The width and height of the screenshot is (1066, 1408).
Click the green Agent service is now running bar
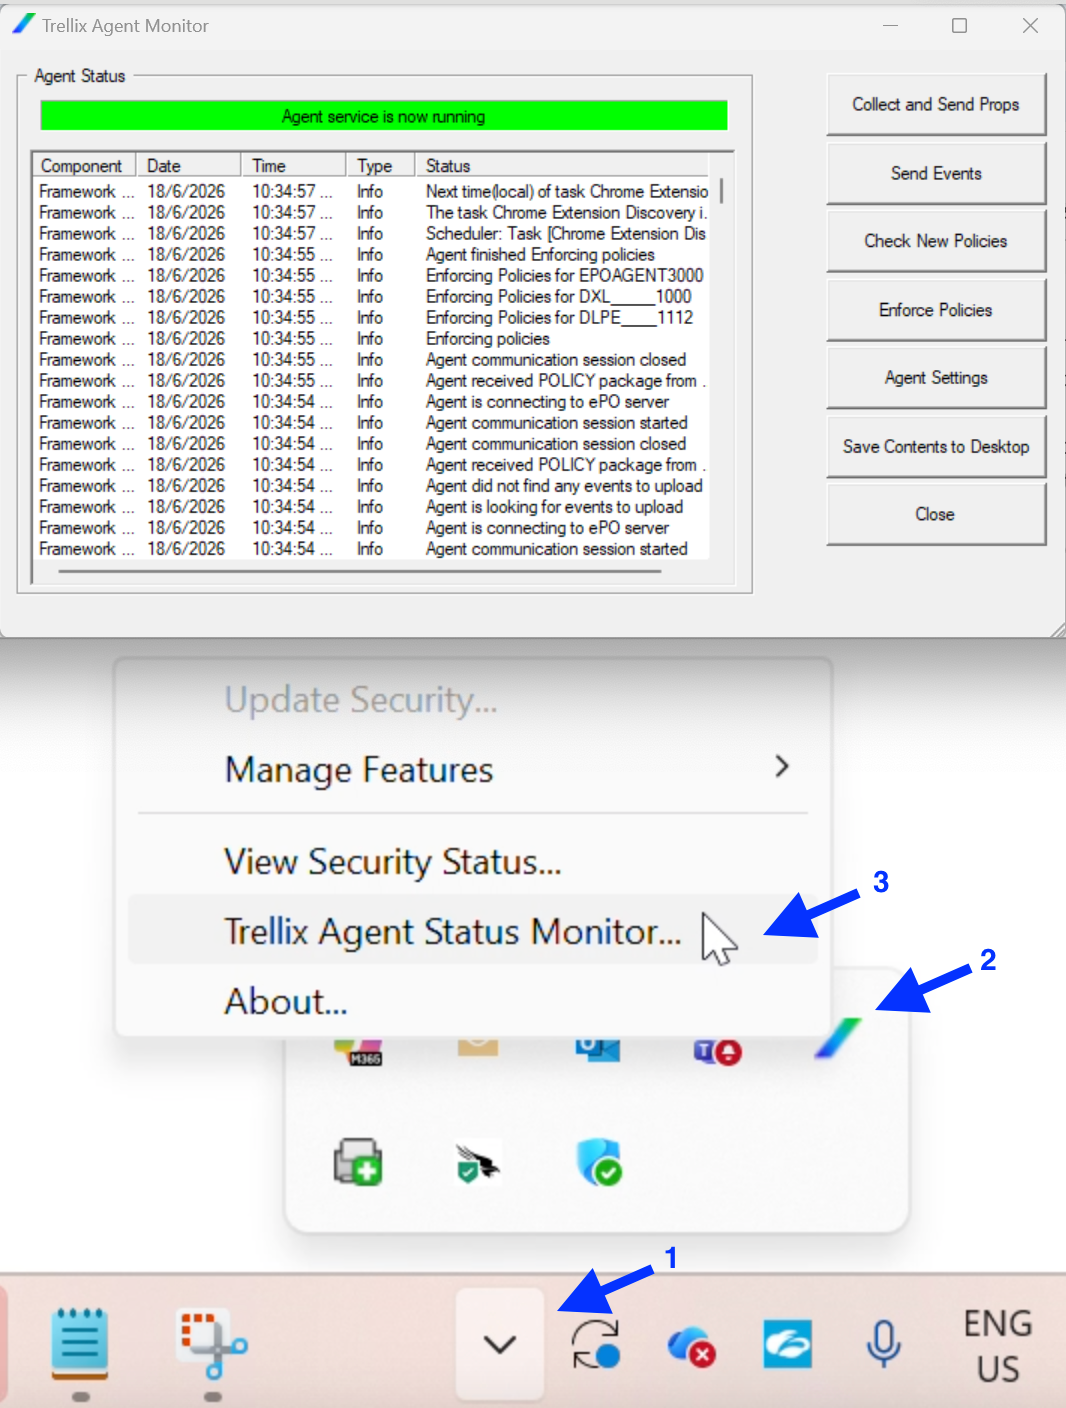coord(384,116)
